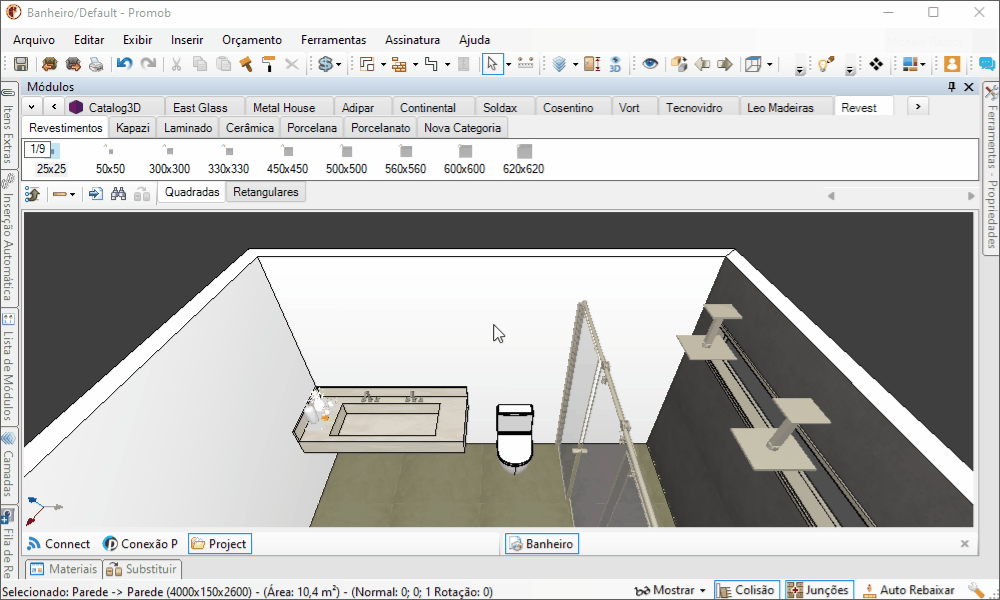The width and height of the screenshot is (1000, 600).
Task: Open the Materiais tab button
Action: [x=64, y=569]
